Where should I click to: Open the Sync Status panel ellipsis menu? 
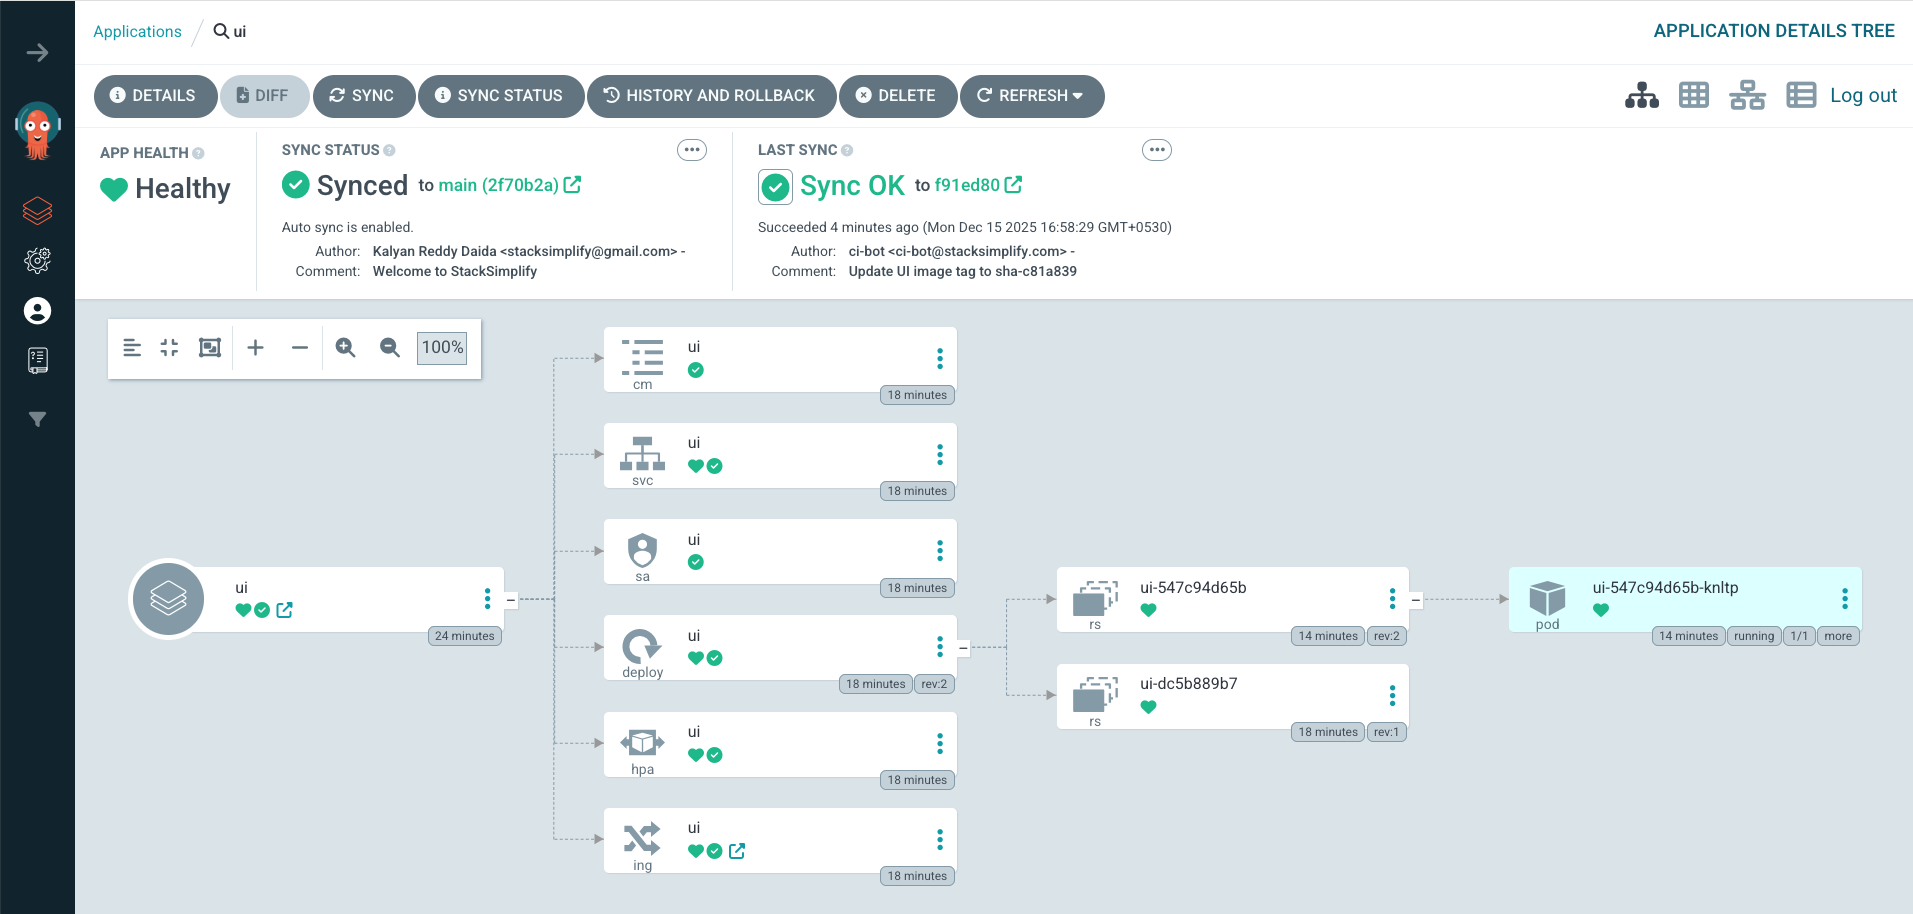click(691, 150)
